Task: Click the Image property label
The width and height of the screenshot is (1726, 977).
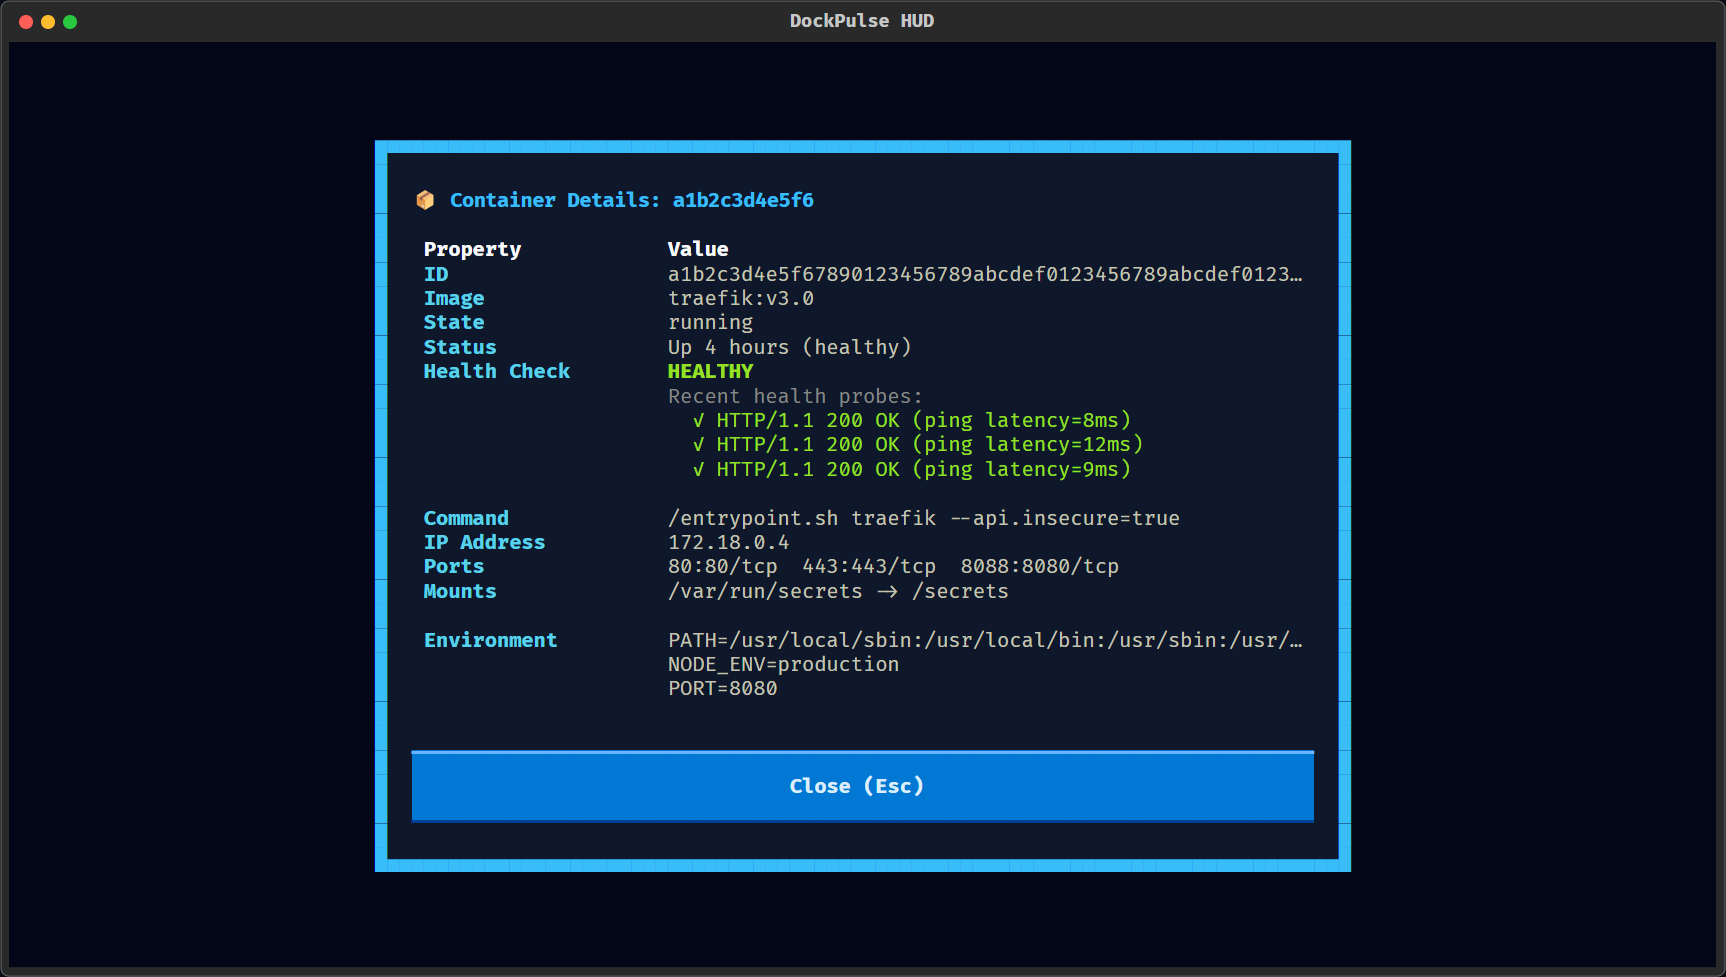Action: 454,298
